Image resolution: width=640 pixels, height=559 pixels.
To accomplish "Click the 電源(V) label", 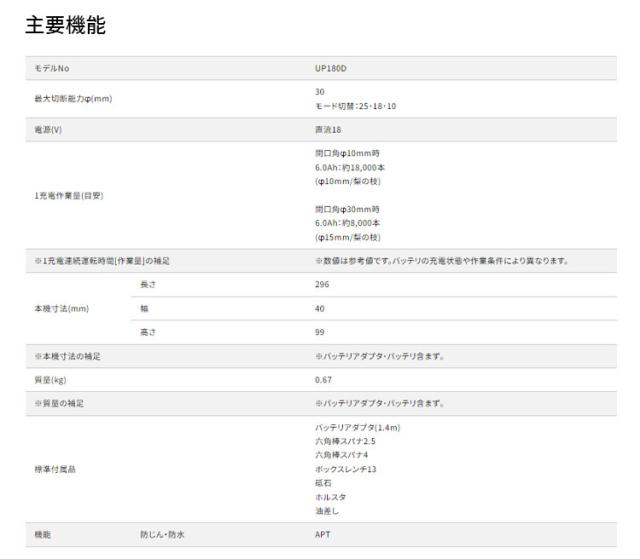I will 48,130.
